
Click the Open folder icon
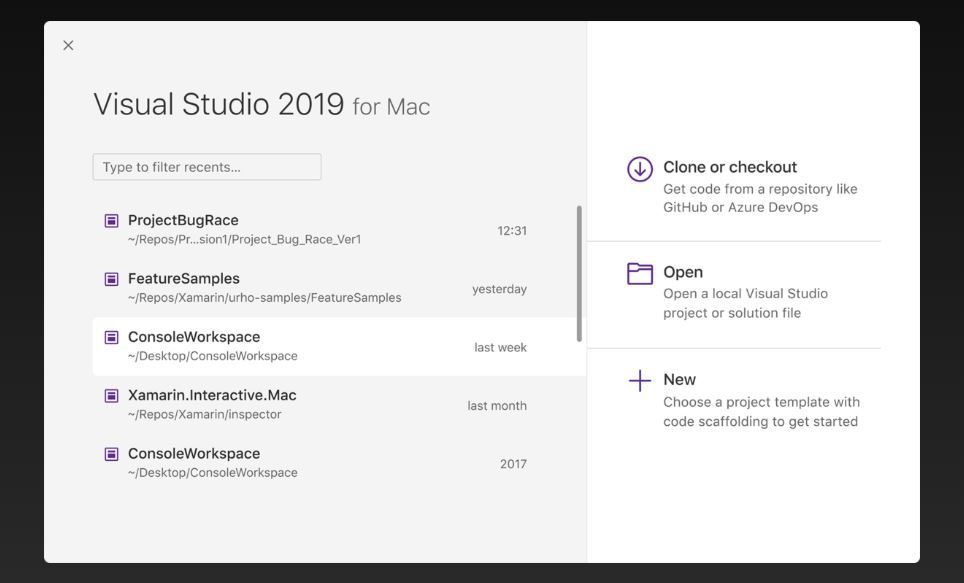click(640, 273)
